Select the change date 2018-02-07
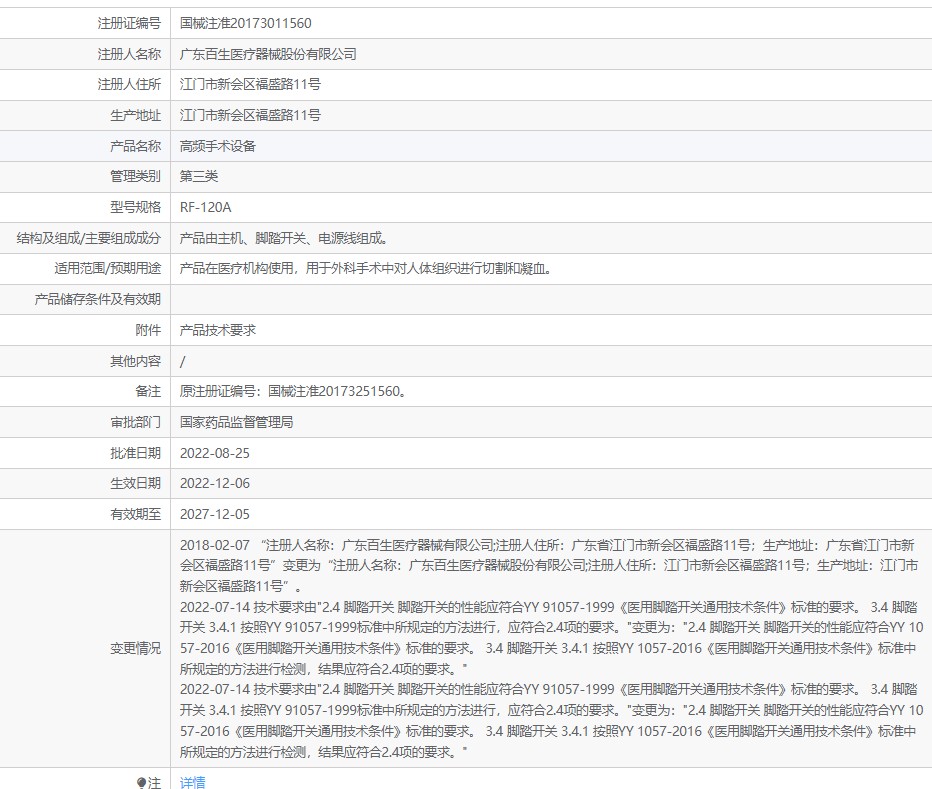Image resolution: width=932 pixels, height=789 pixels. (x=215, y=545)
